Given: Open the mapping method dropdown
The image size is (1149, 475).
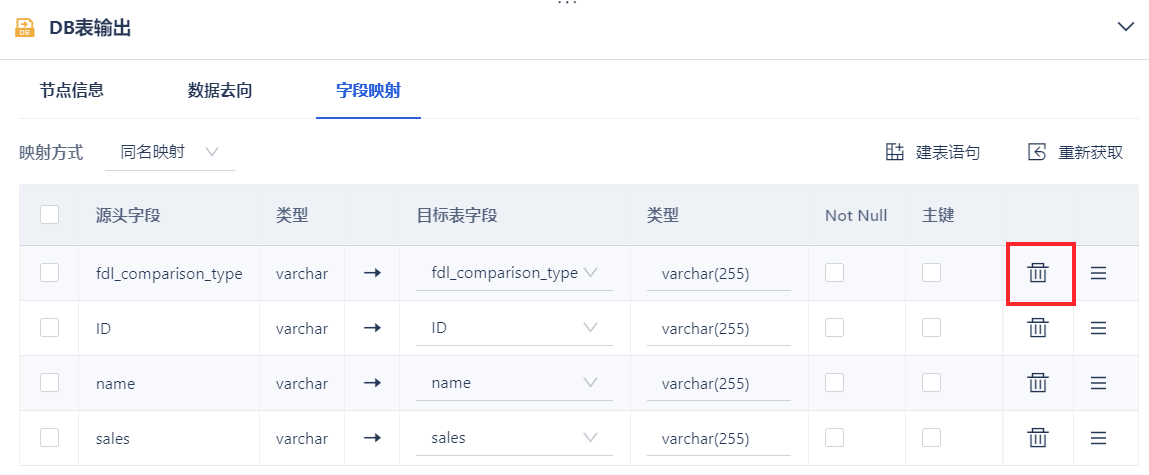Looking at the screenshot, I should point(170,152).
